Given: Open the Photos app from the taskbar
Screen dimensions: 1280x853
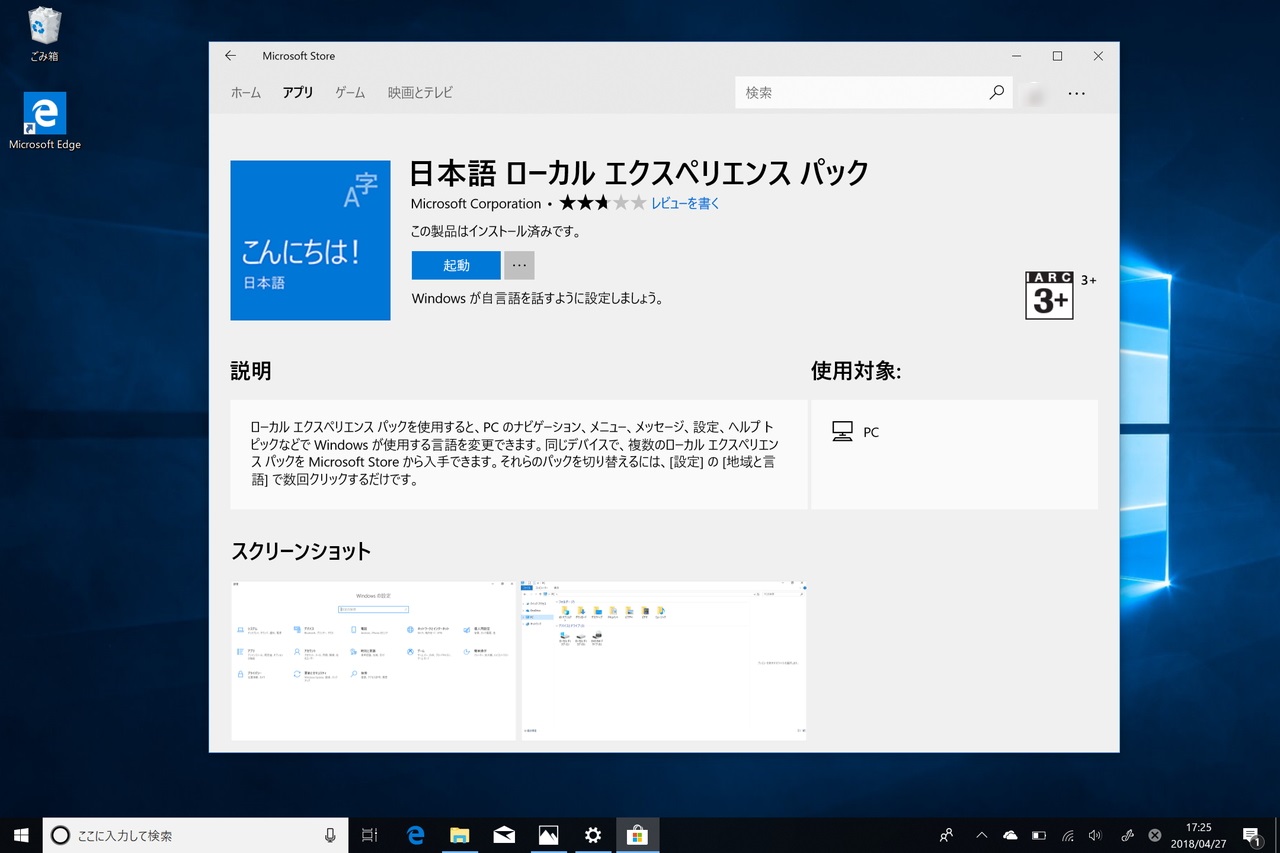Looking at the screenshot, I should [548, 835].
